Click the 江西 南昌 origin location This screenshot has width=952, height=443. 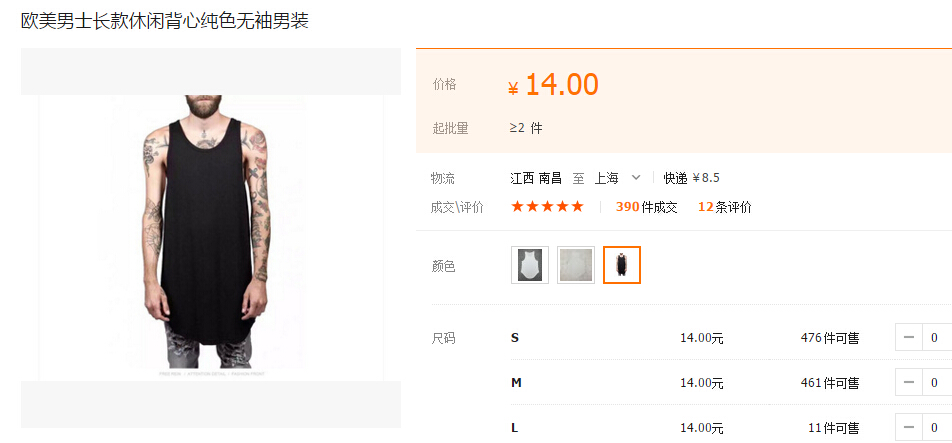[536, 178]
